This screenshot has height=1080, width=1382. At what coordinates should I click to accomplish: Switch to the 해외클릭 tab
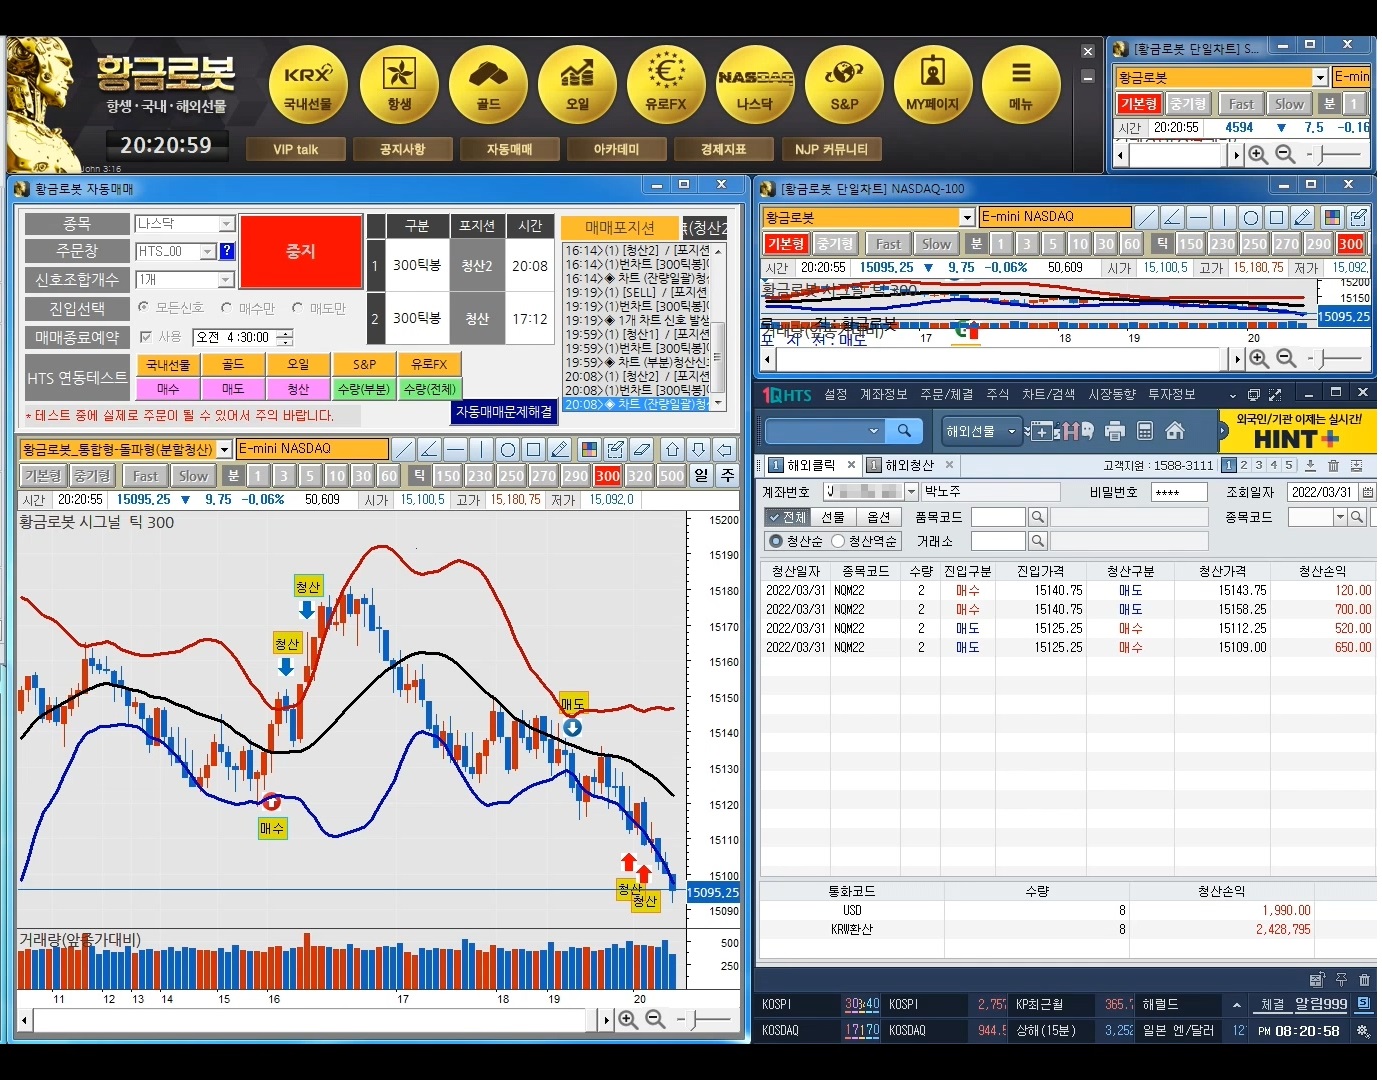811,465
